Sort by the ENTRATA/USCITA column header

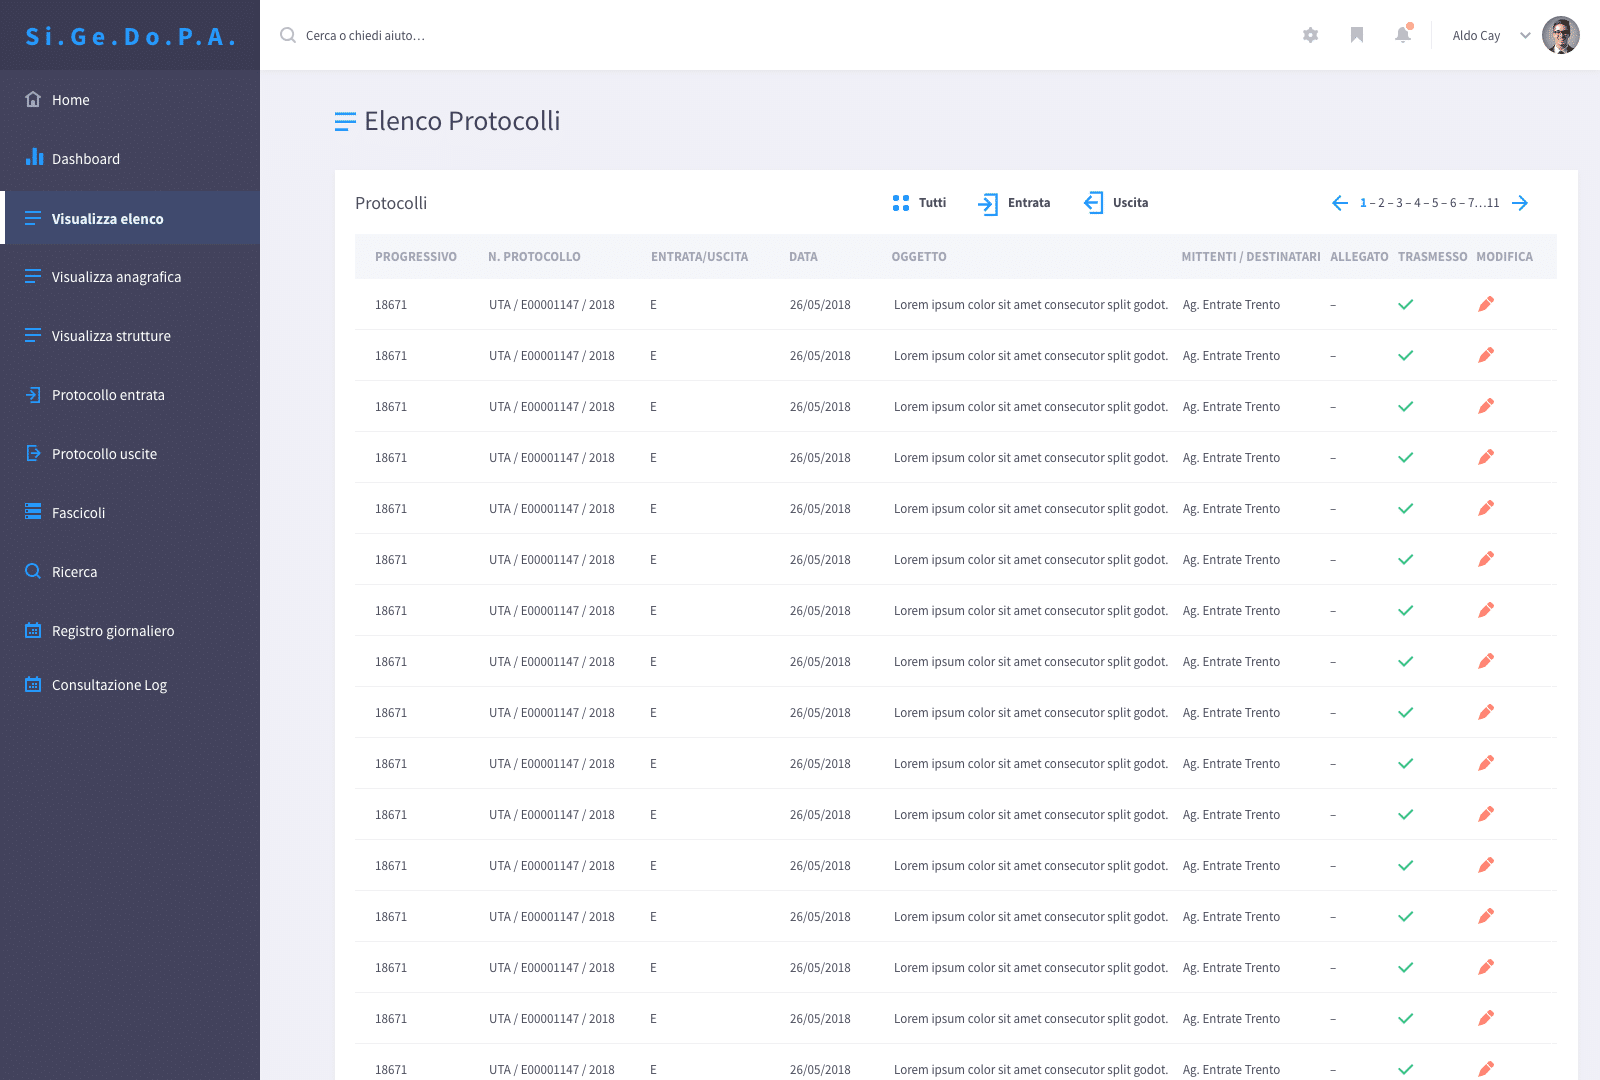point(699,257)
